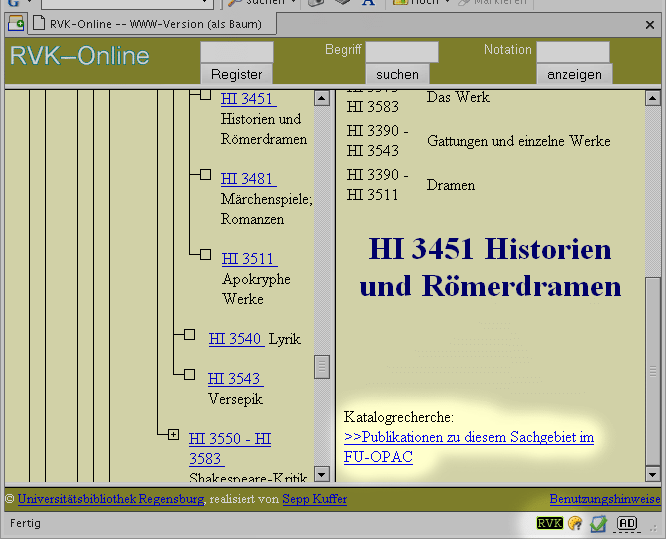Image resolution: width=666 pixels, height=539 pixels.
Task: Click the question mark status bar icon
Action: 575,523
